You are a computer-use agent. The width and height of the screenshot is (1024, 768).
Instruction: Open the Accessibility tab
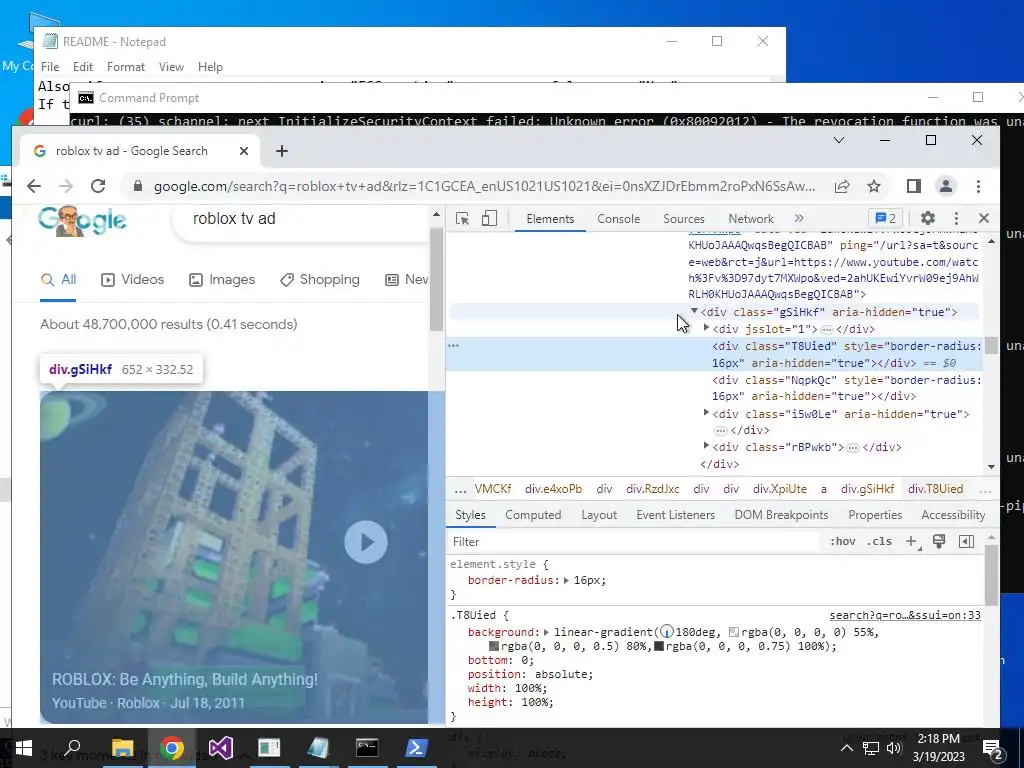coord(953,515)
